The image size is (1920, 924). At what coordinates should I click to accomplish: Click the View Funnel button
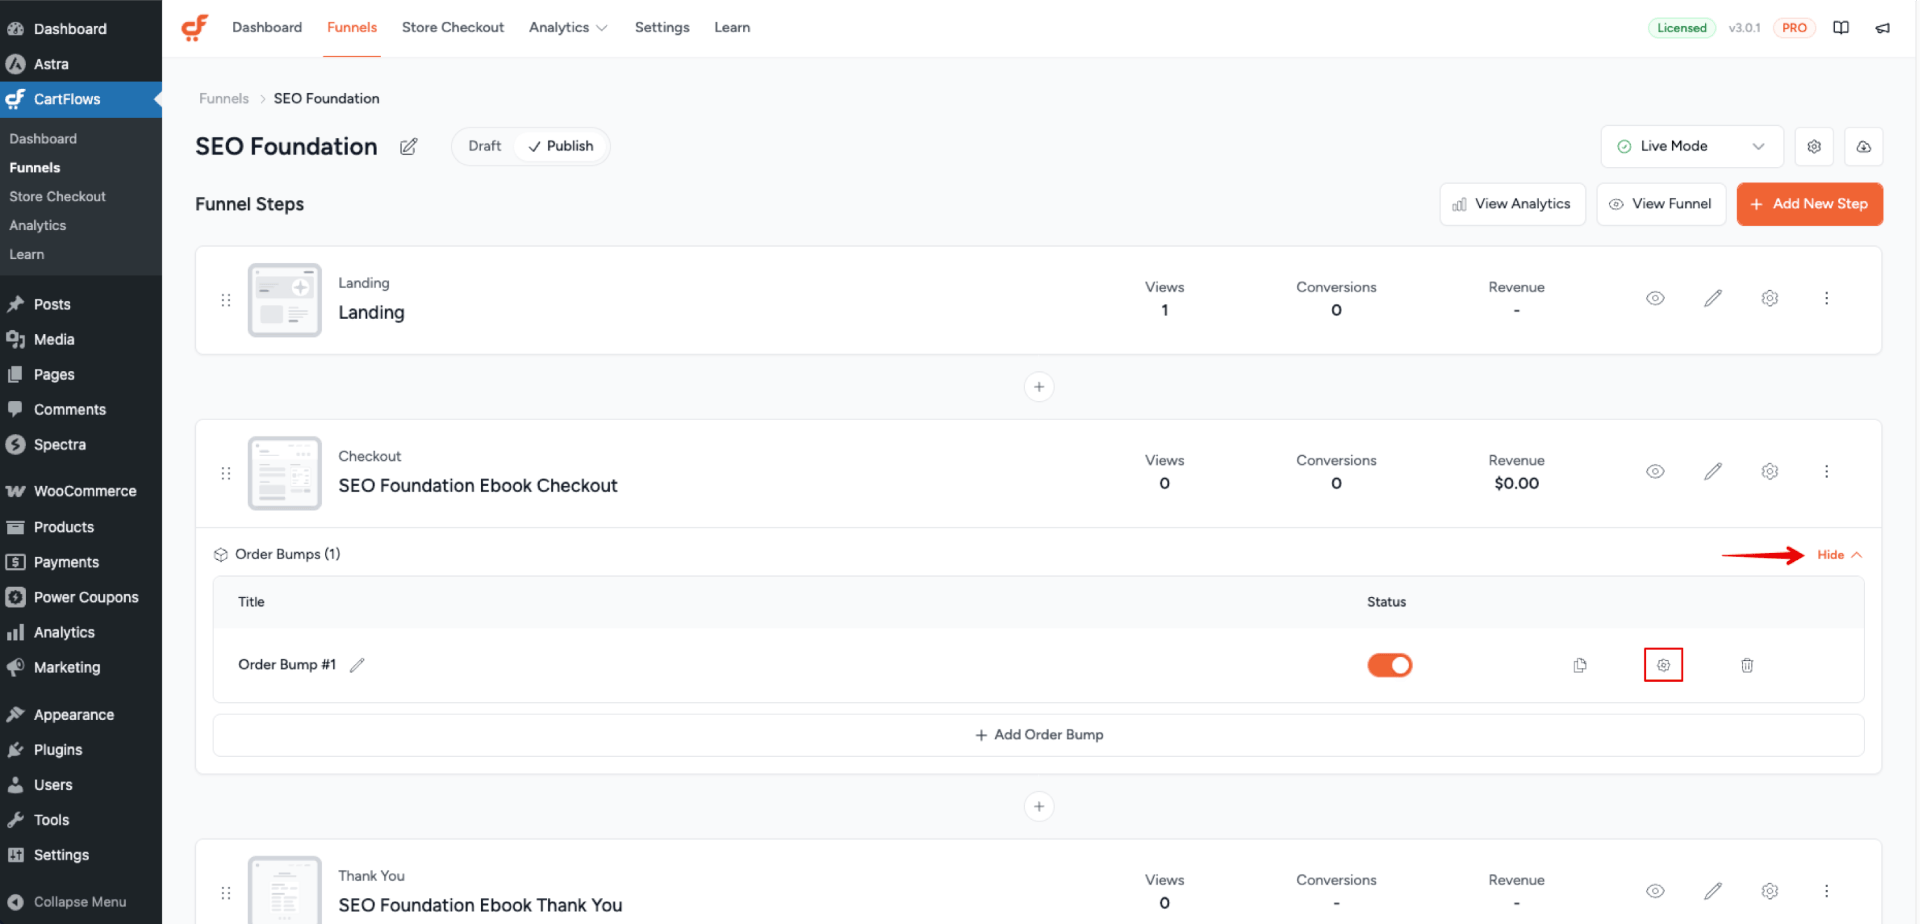1661,204
